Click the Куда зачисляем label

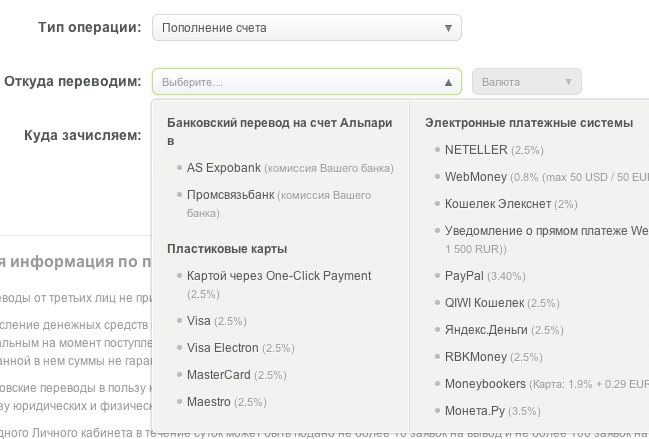[82, 135]
